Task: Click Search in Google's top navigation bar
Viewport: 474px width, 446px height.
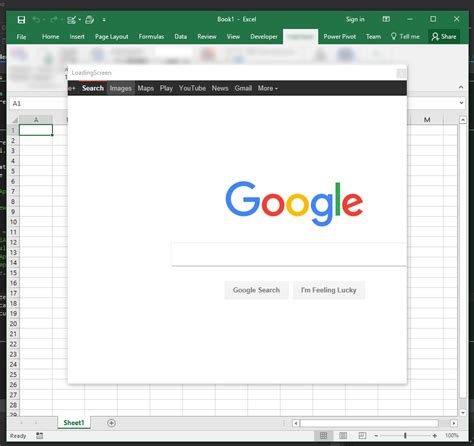Action: [93, 88]
